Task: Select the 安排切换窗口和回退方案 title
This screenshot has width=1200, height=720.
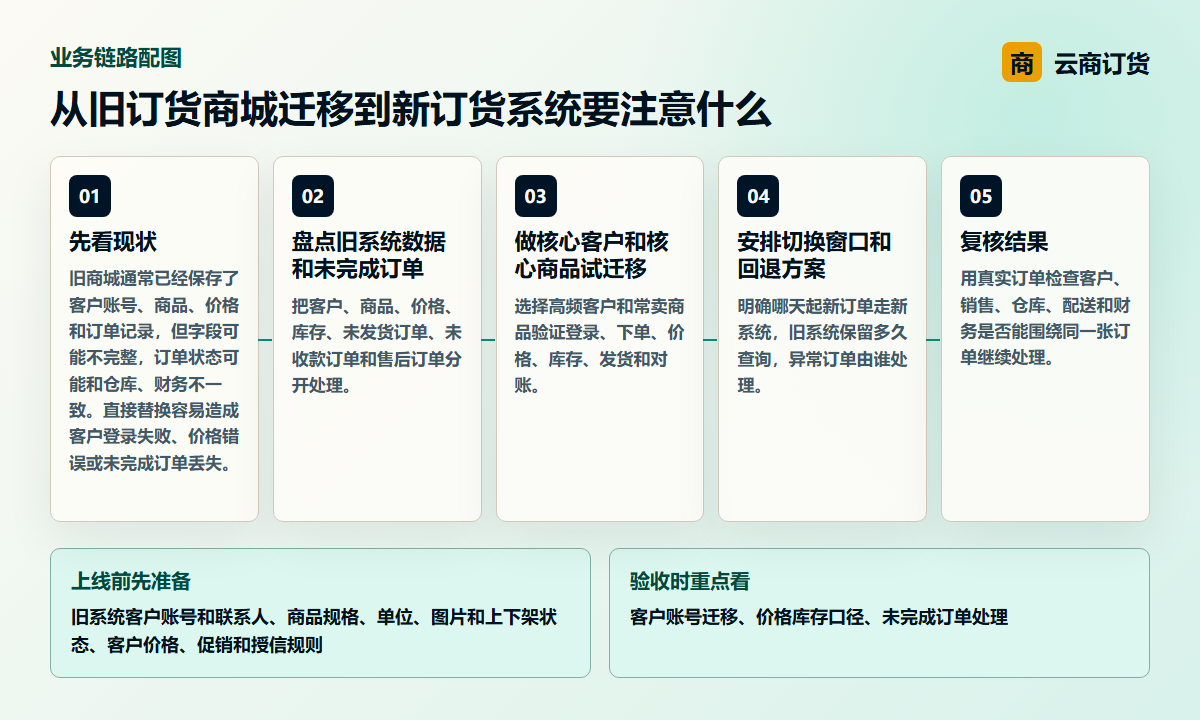Action: 814,256
